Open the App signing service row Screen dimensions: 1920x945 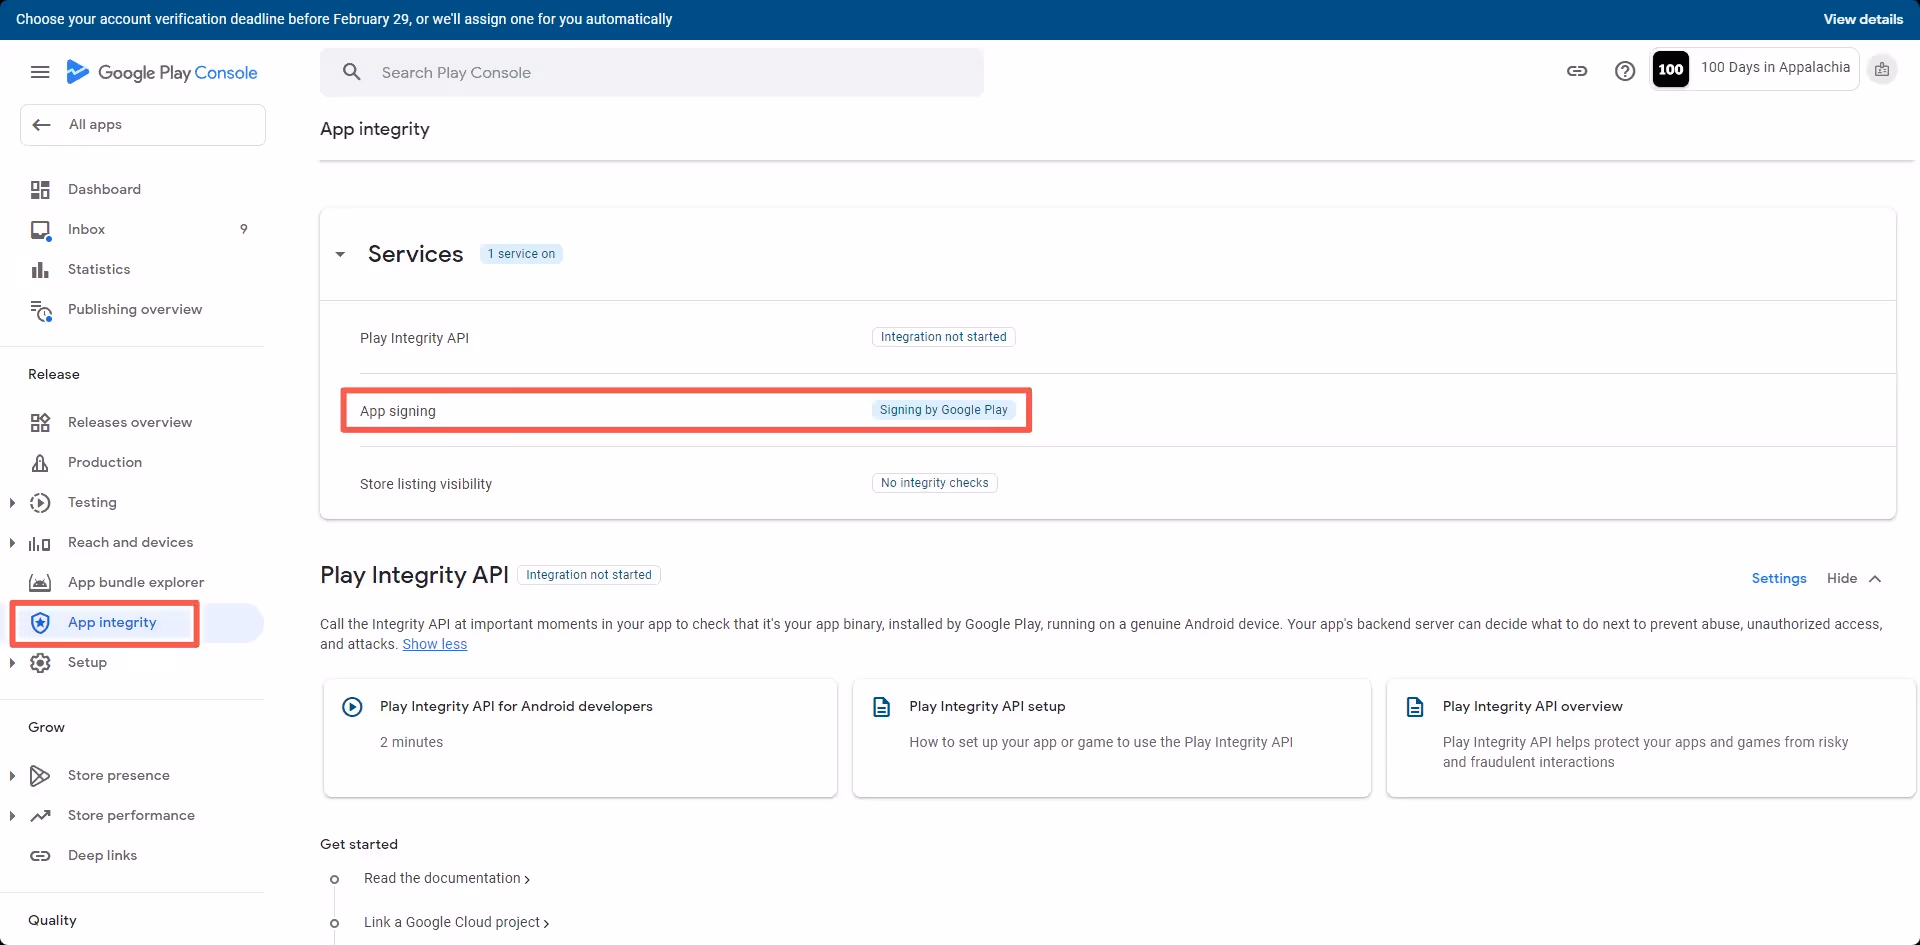tap(1108, 410)
